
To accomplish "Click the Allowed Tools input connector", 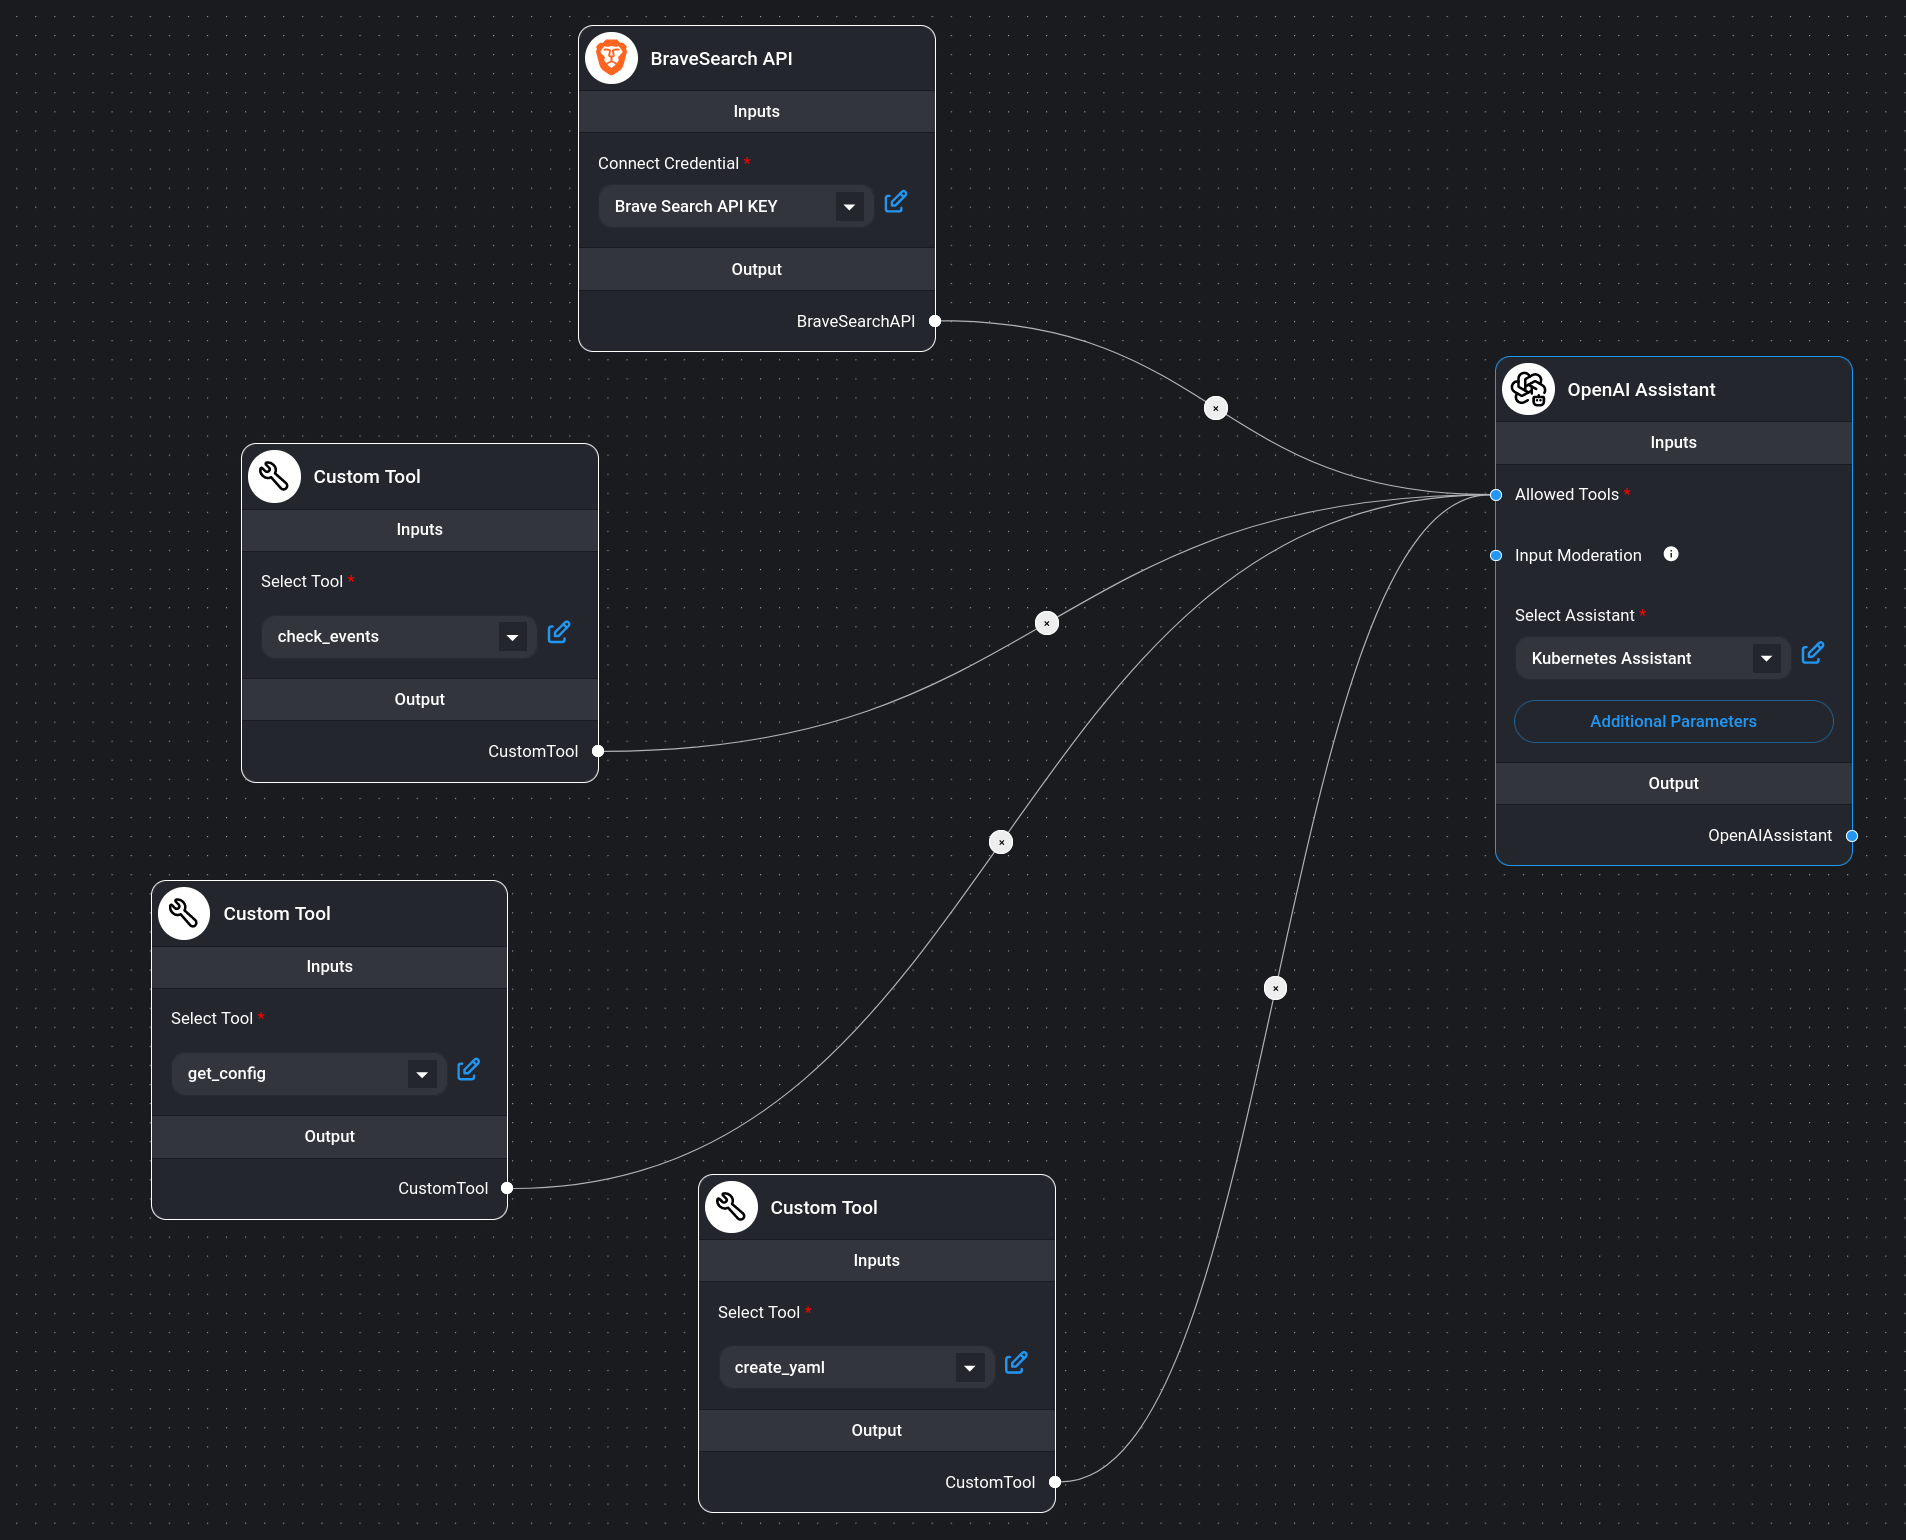I will tap(1496, 495).
